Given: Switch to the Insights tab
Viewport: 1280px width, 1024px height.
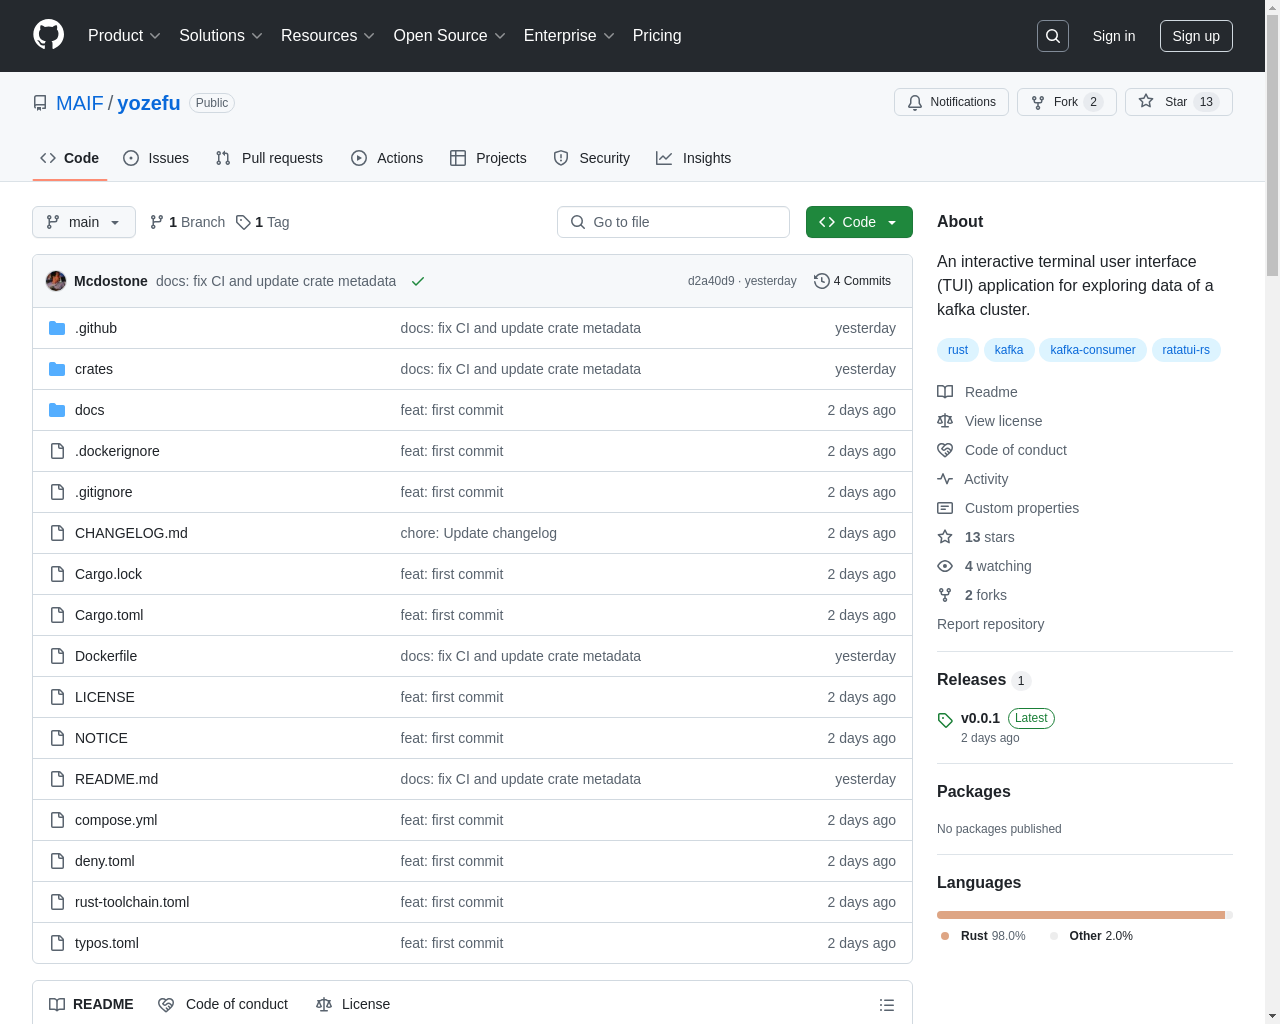Looking at the screenshot, I should tap(693, 158).
